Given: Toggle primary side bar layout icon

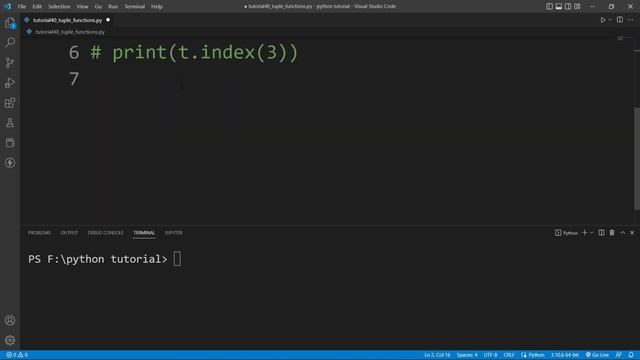Looking at the screenshot, I should (x=549, y=7).
